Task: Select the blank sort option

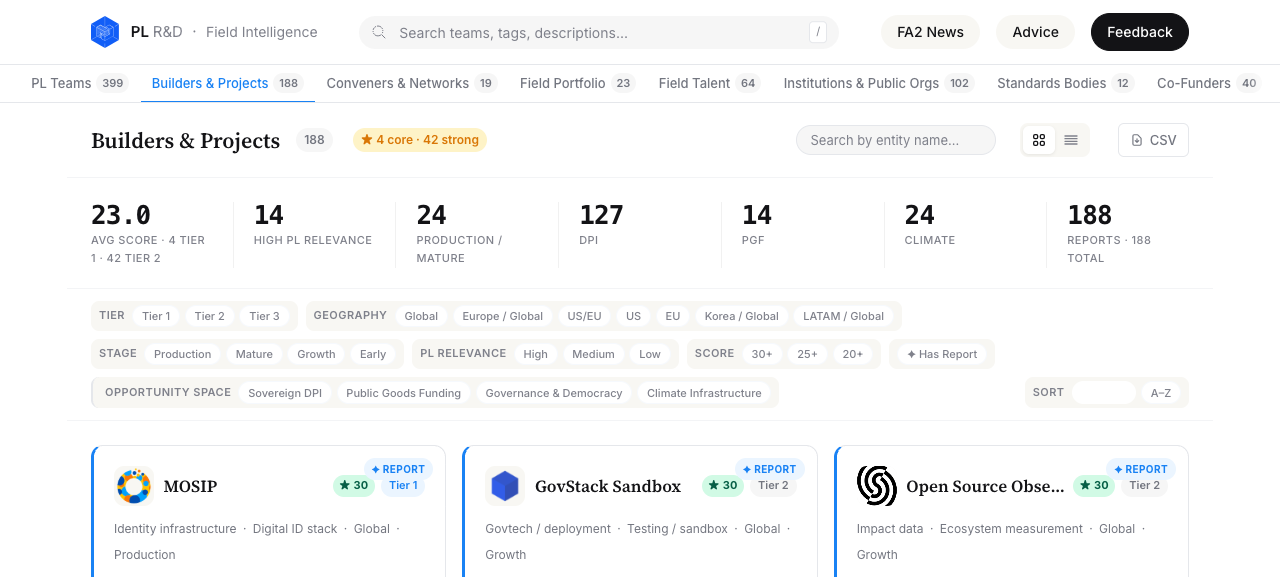Action: tap(1104, 393)
